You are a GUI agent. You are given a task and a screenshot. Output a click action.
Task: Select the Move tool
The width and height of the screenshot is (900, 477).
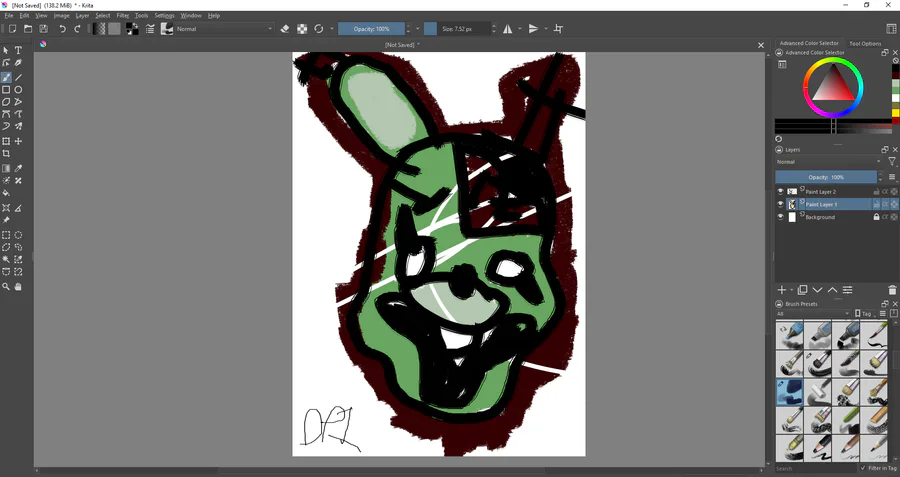click(x=18, y=141)
